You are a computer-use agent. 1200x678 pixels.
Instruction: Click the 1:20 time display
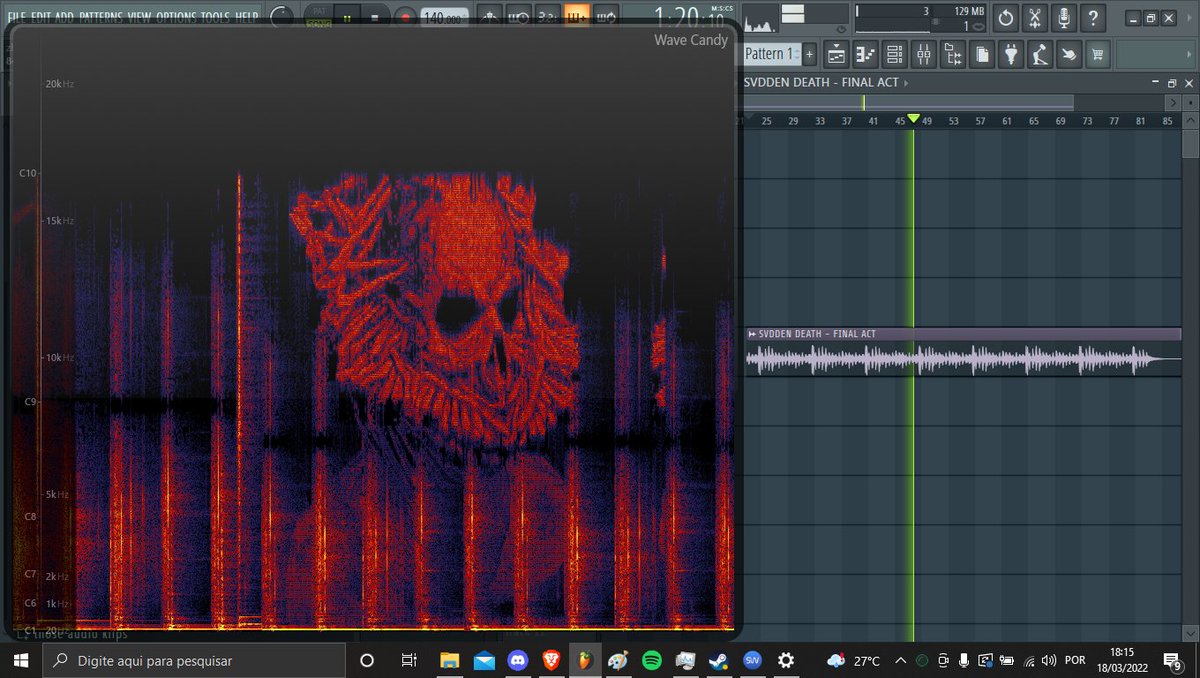690,17
